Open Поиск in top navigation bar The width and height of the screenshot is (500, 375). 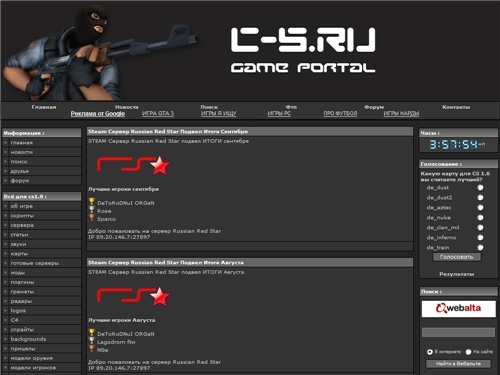209,107
